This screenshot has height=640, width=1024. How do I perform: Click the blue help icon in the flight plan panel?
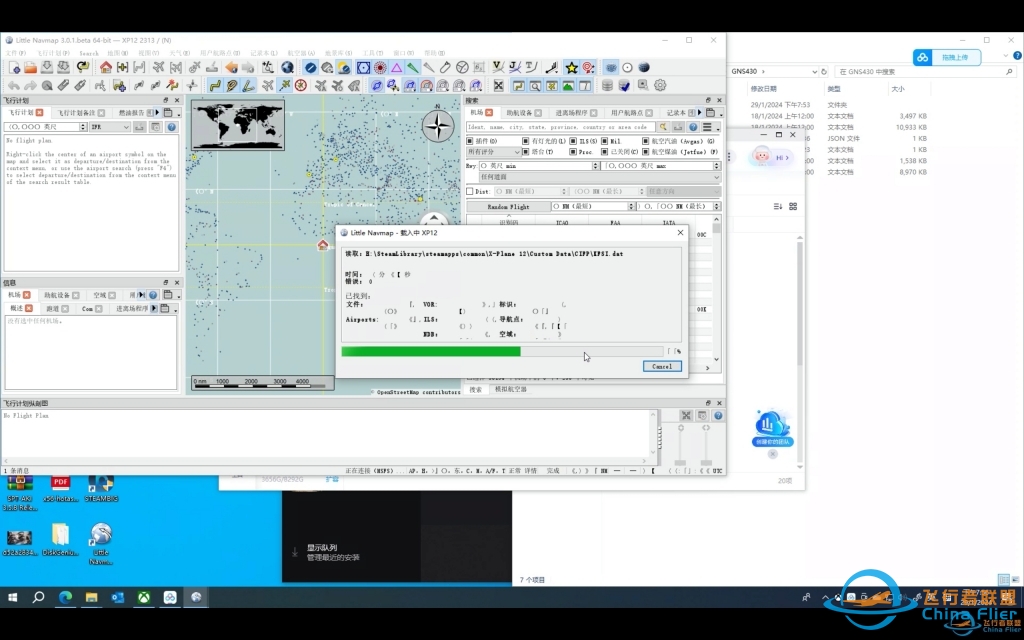tap(172, 127)
